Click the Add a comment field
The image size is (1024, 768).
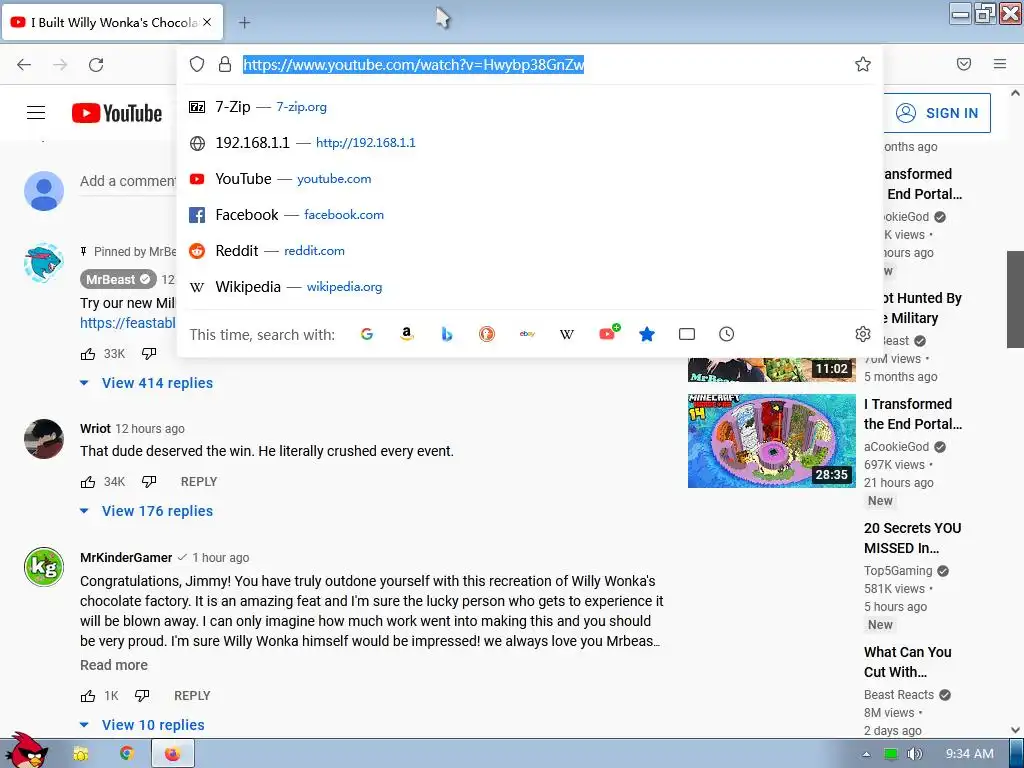[x=128, y=182]
